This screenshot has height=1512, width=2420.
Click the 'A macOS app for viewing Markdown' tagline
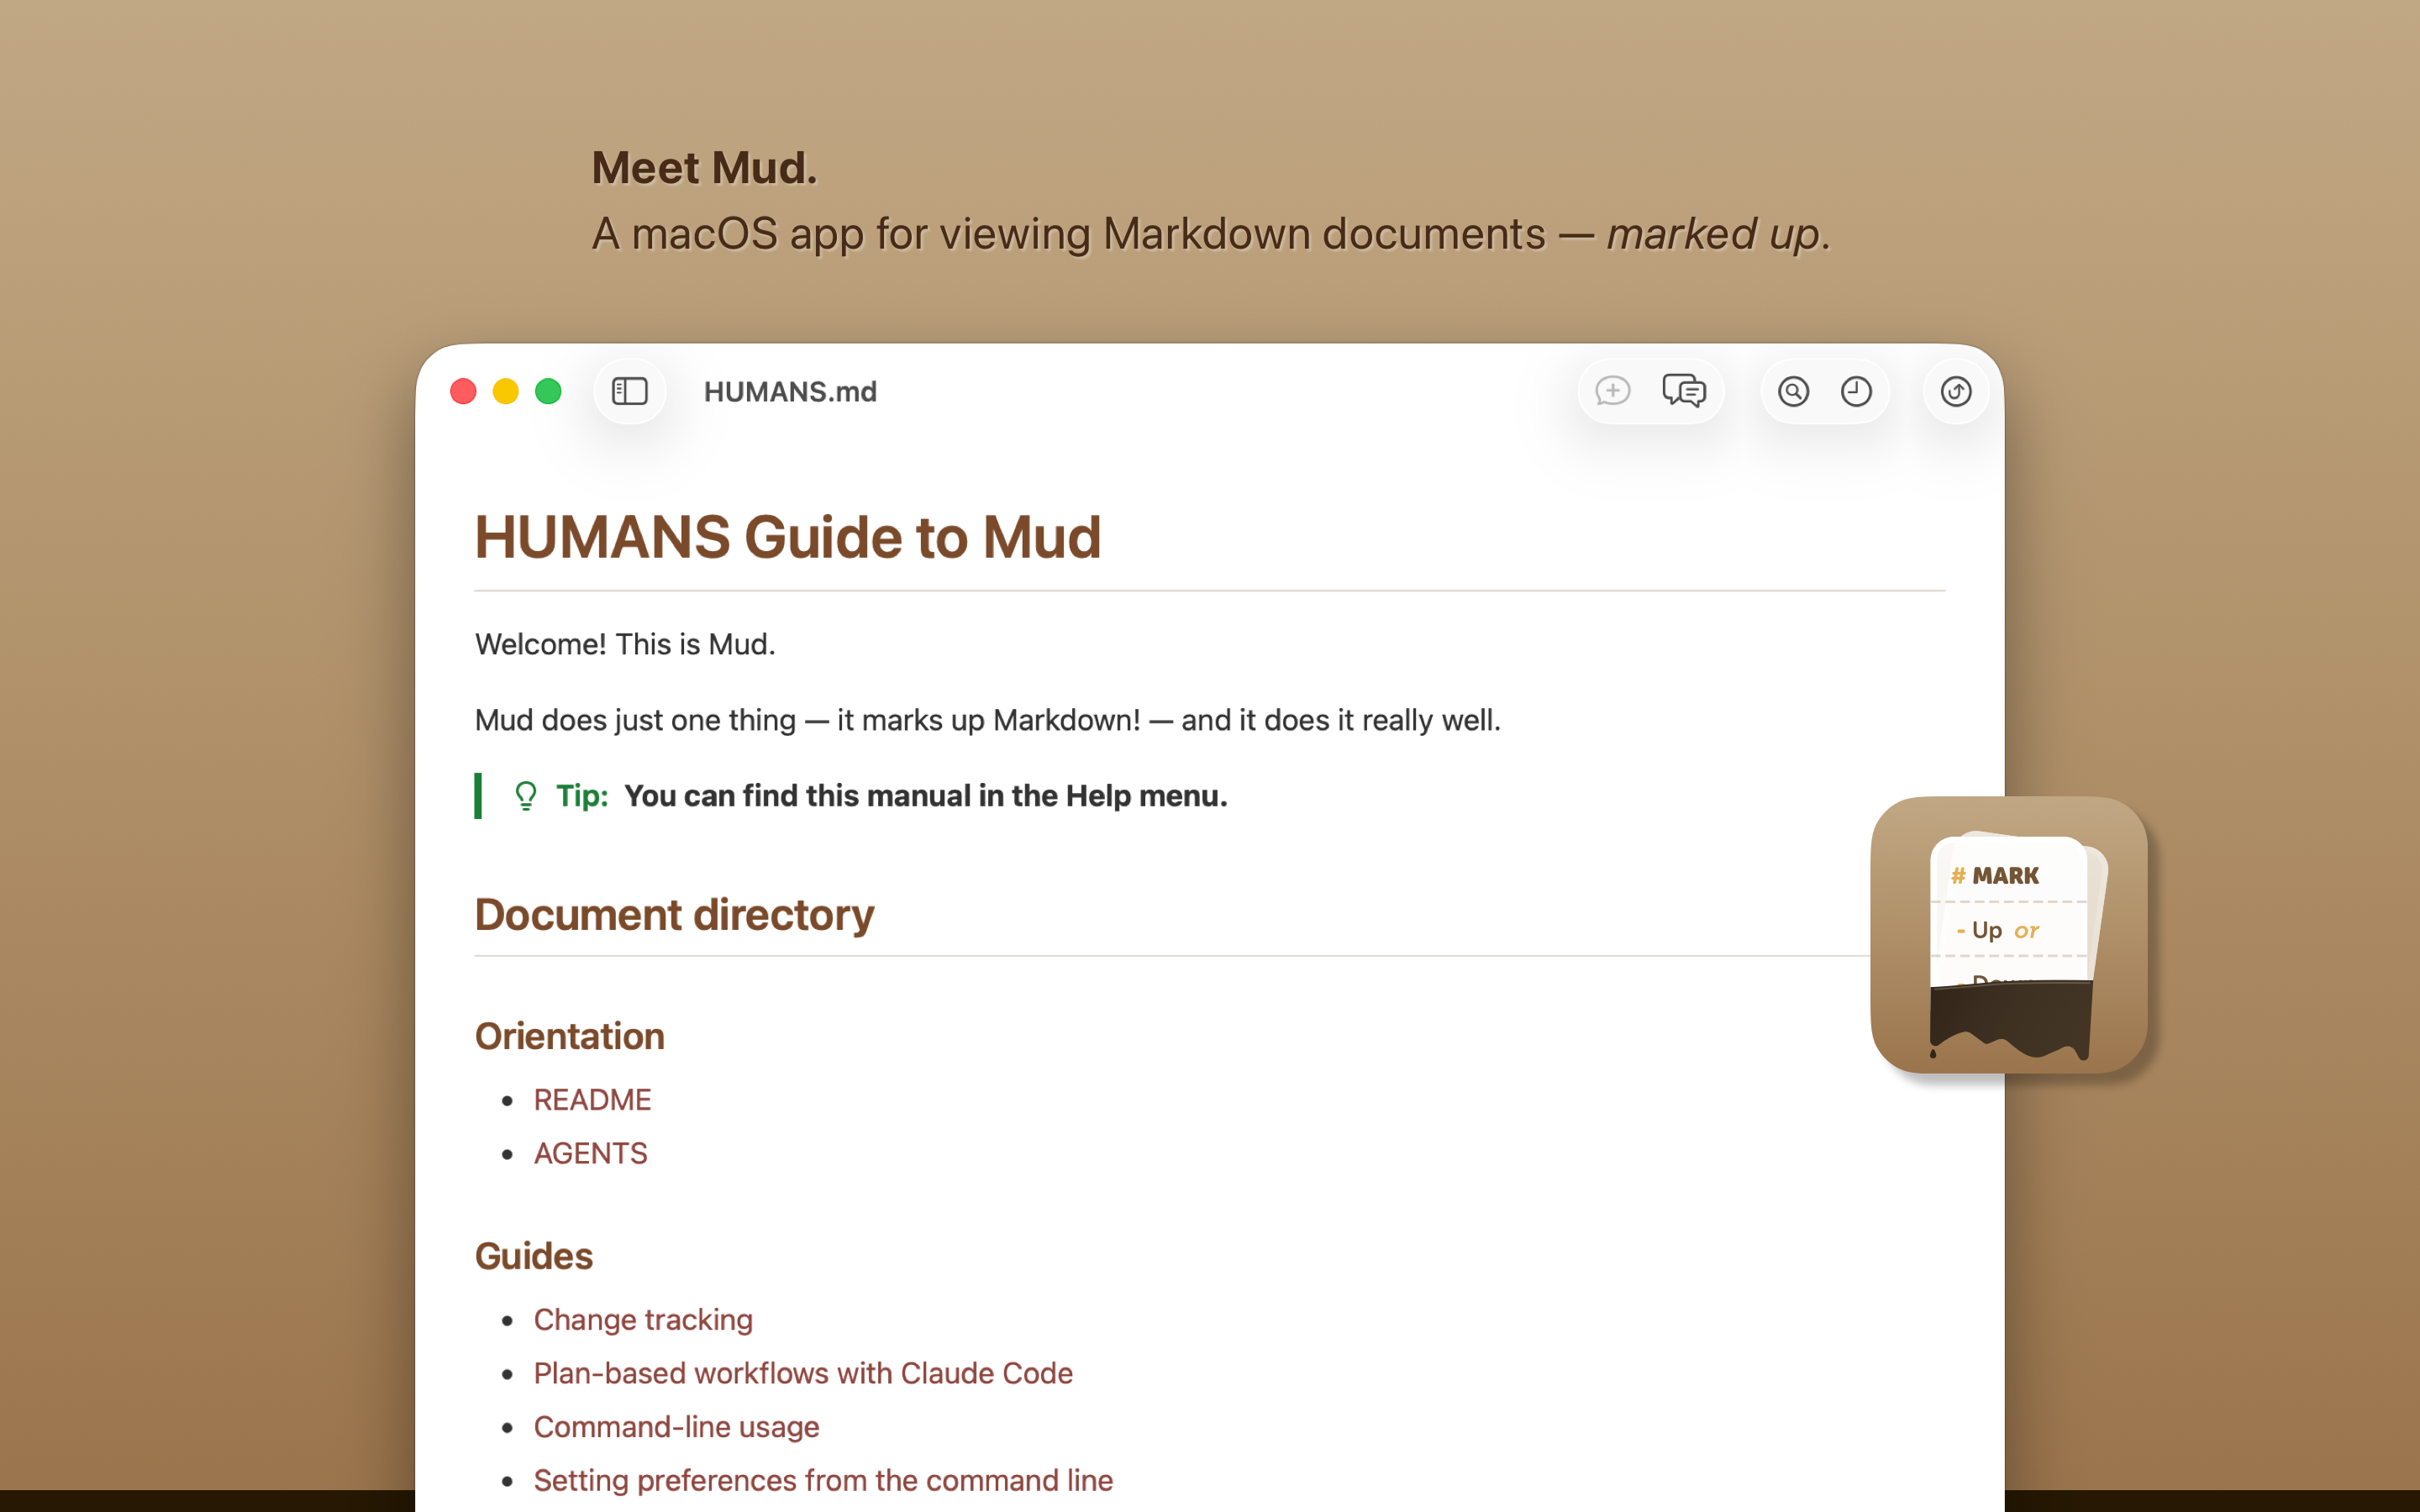pos(1210,235)
